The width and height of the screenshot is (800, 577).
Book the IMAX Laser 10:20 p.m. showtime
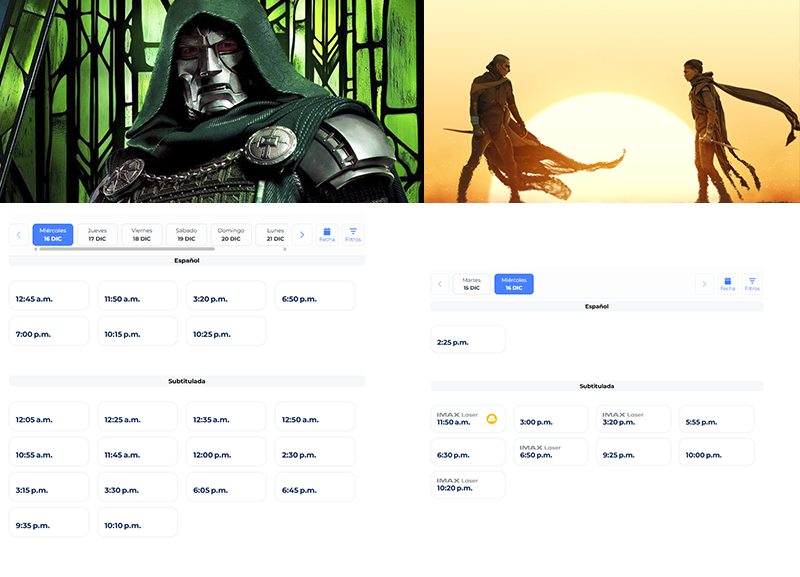coord(468,485)
